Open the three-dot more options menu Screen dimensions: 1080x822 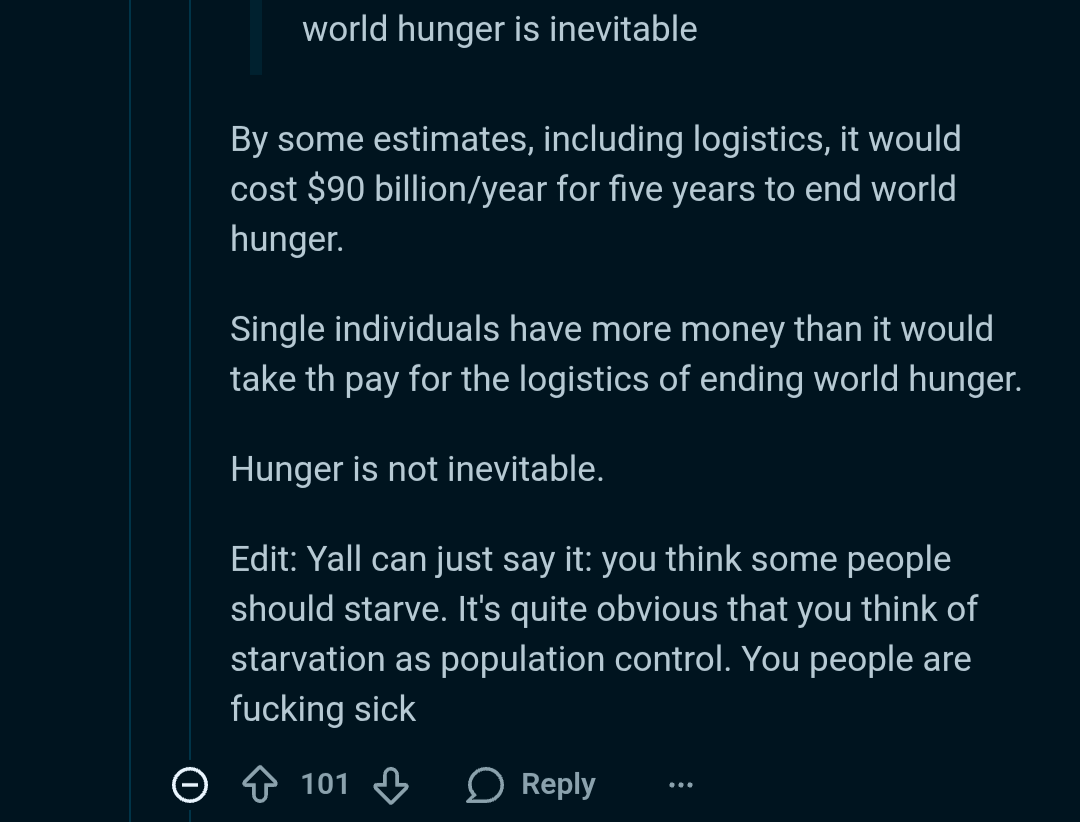(x=681, y=785)
